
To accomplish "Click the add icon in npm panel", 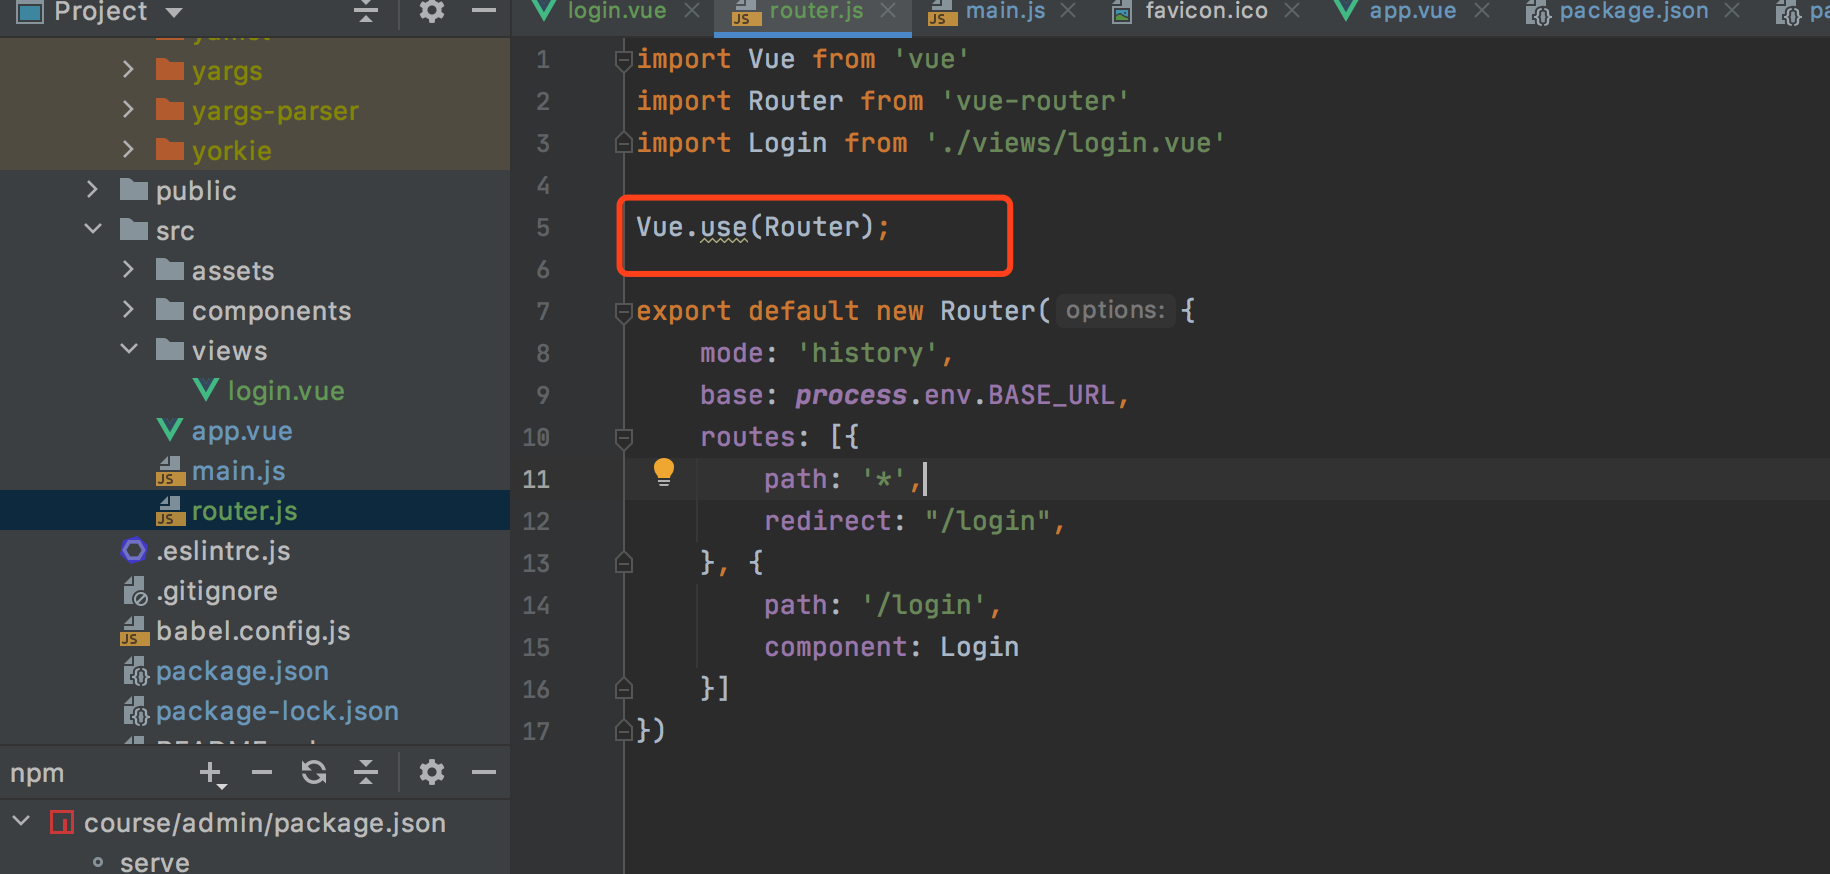I will [212, 773].
